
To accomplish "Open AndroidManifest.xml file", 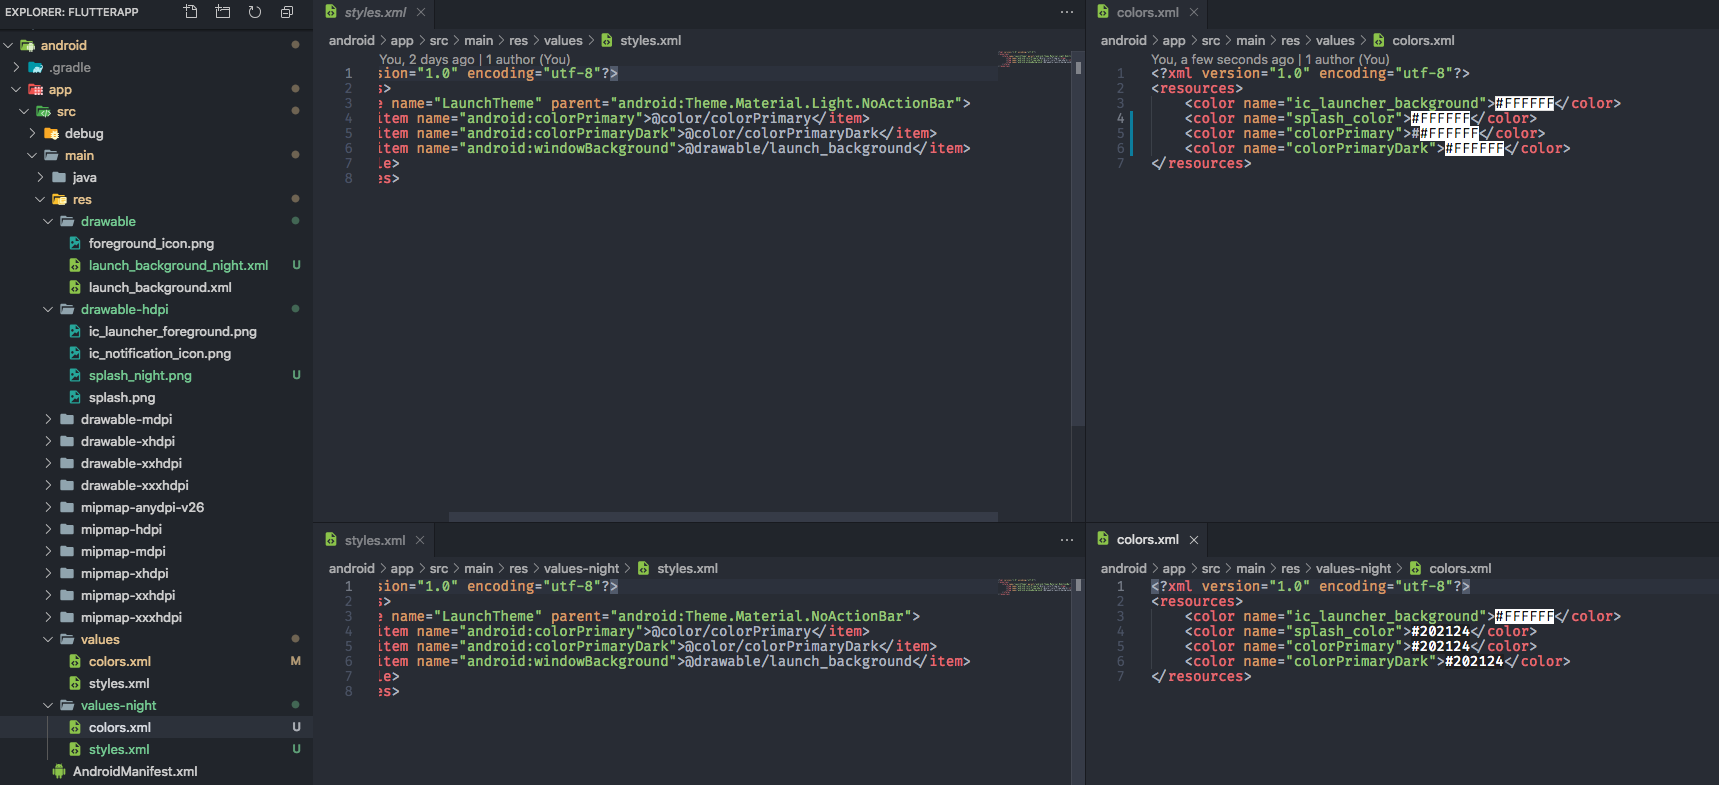I will 135,771.
